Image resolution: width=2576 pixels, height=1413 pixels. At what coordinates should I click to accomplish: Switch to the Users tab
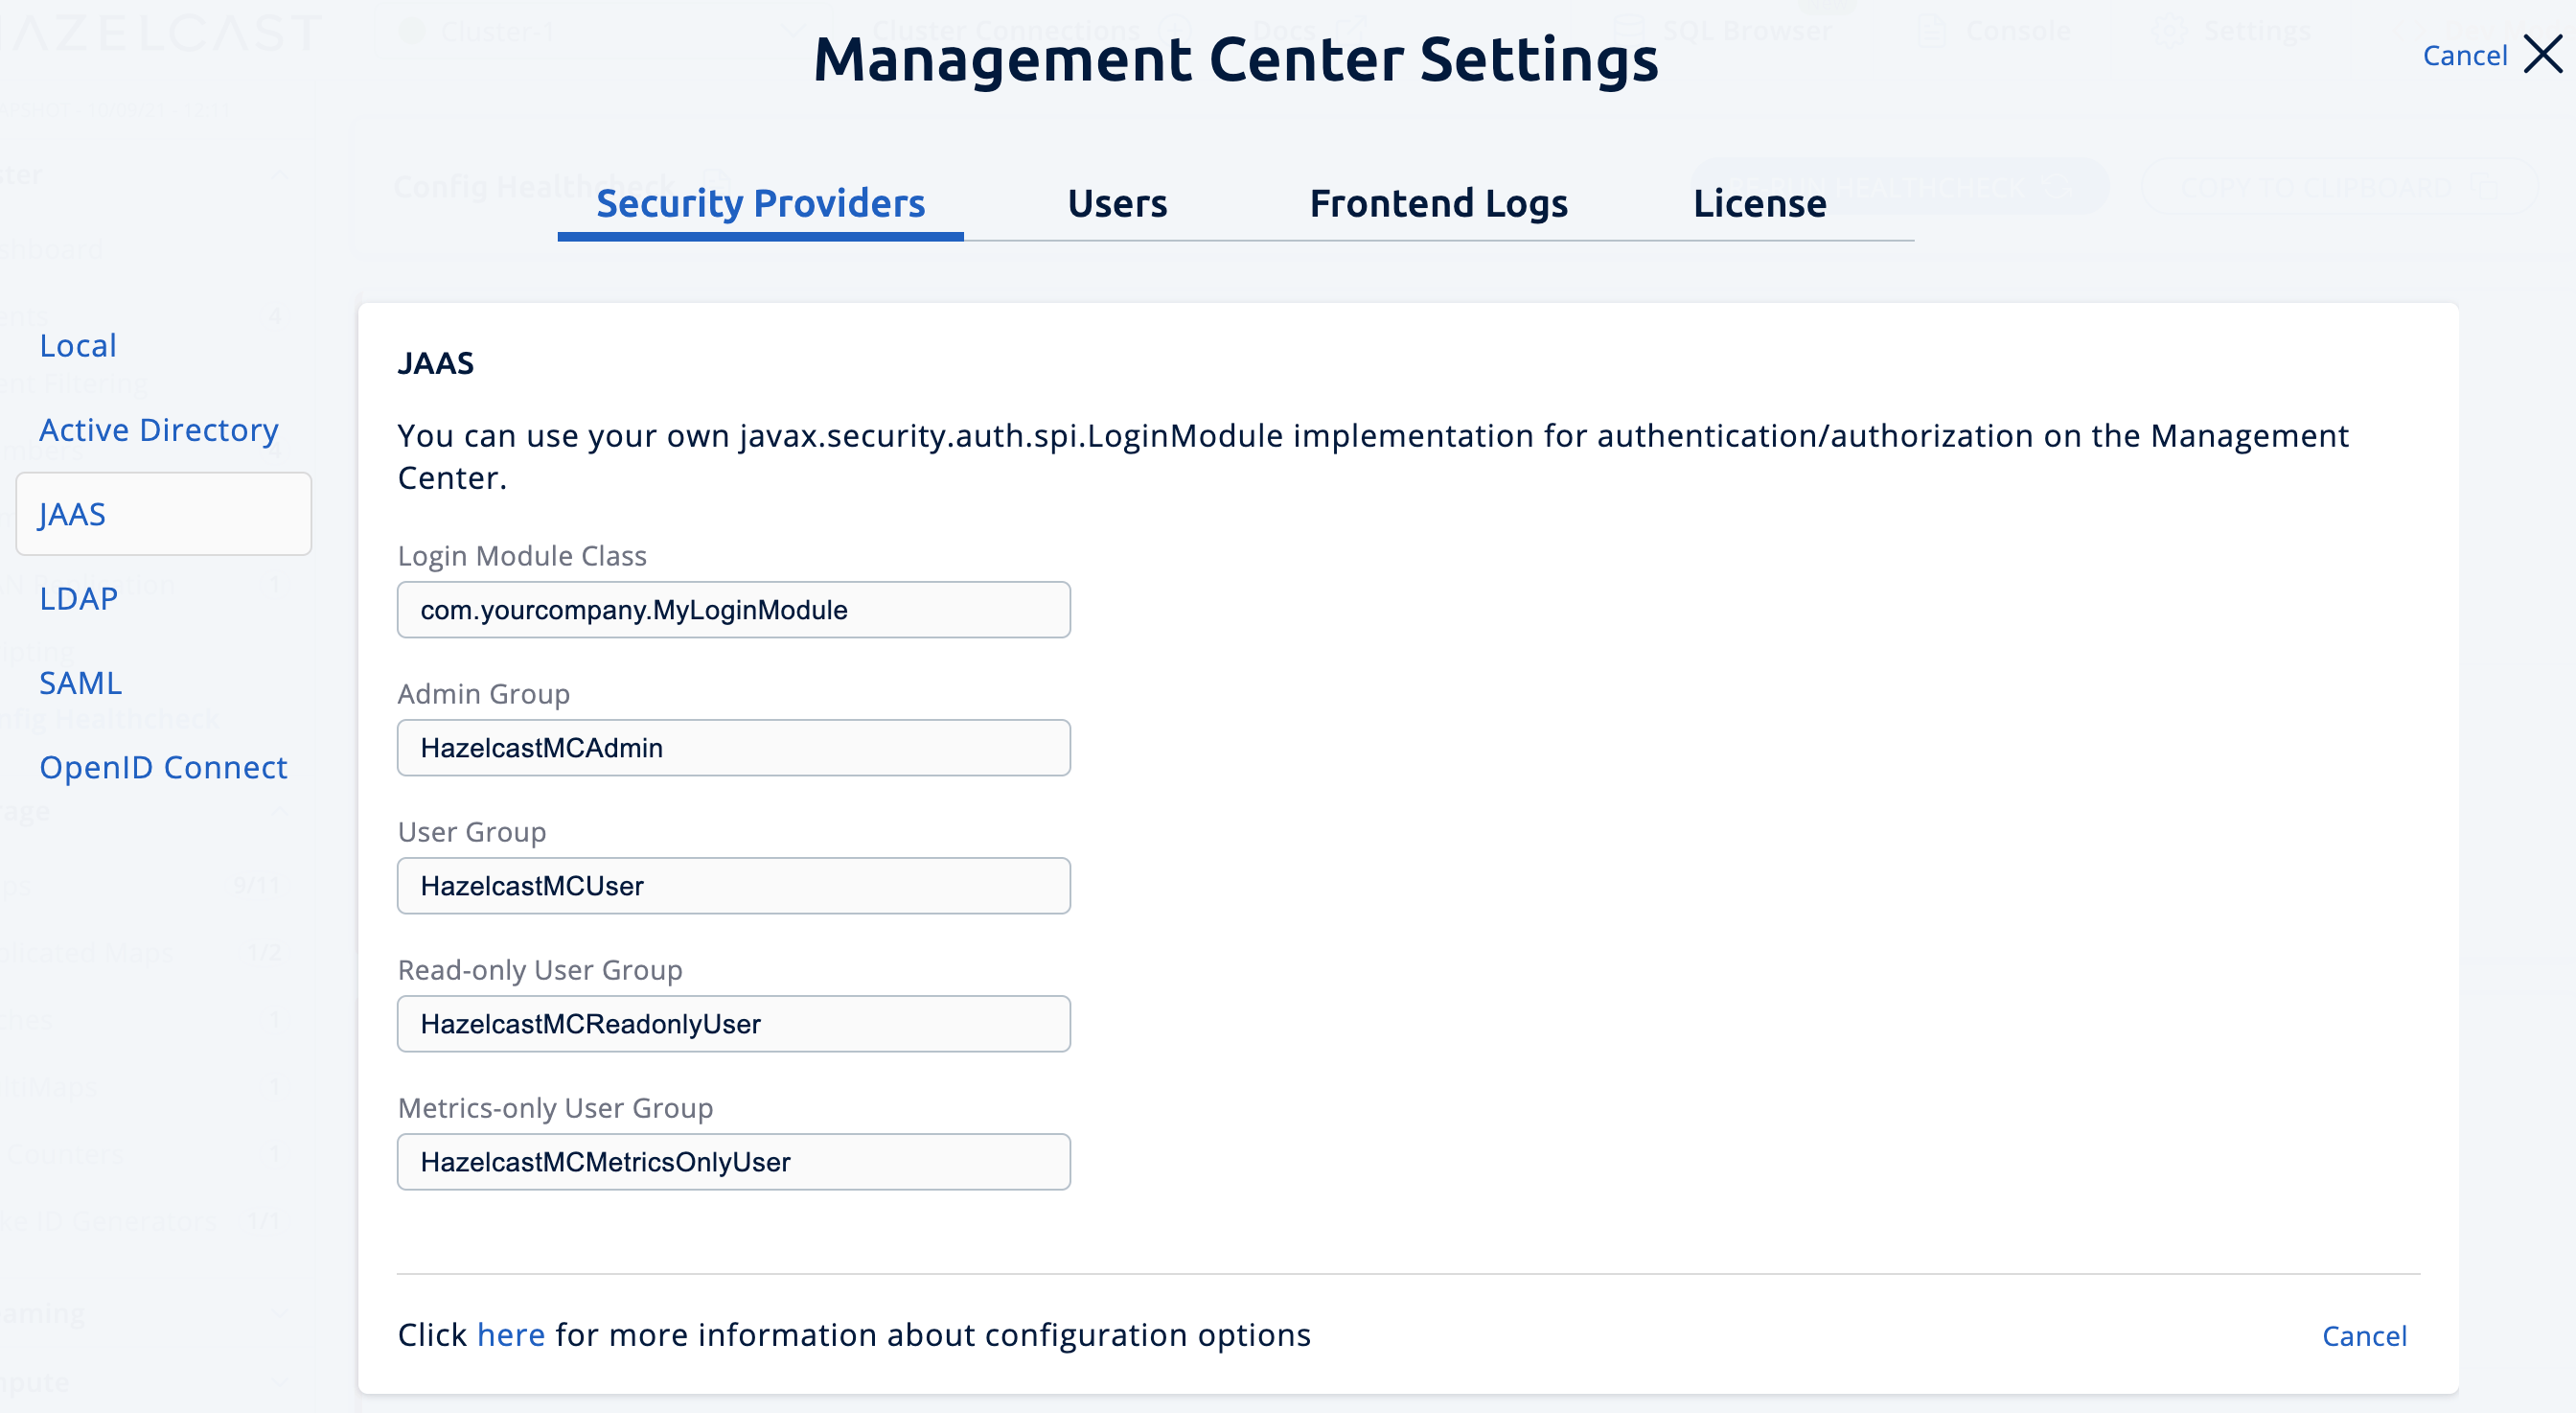1116,204
